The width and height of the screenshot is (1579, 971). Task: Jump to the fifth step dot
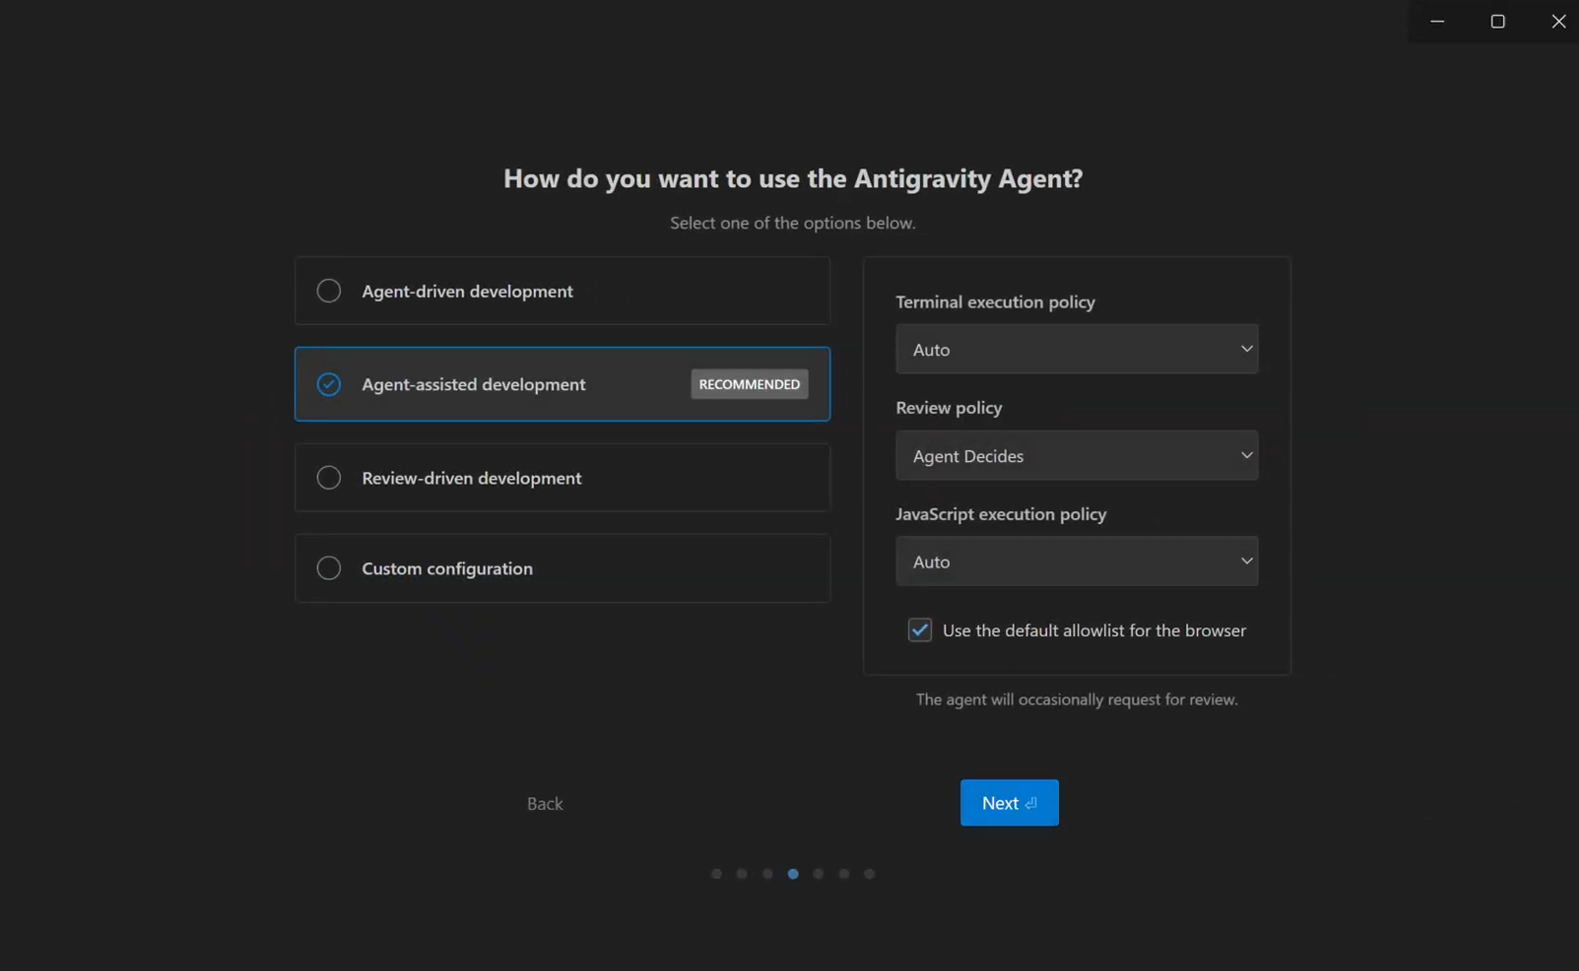(x=818, y=874)
